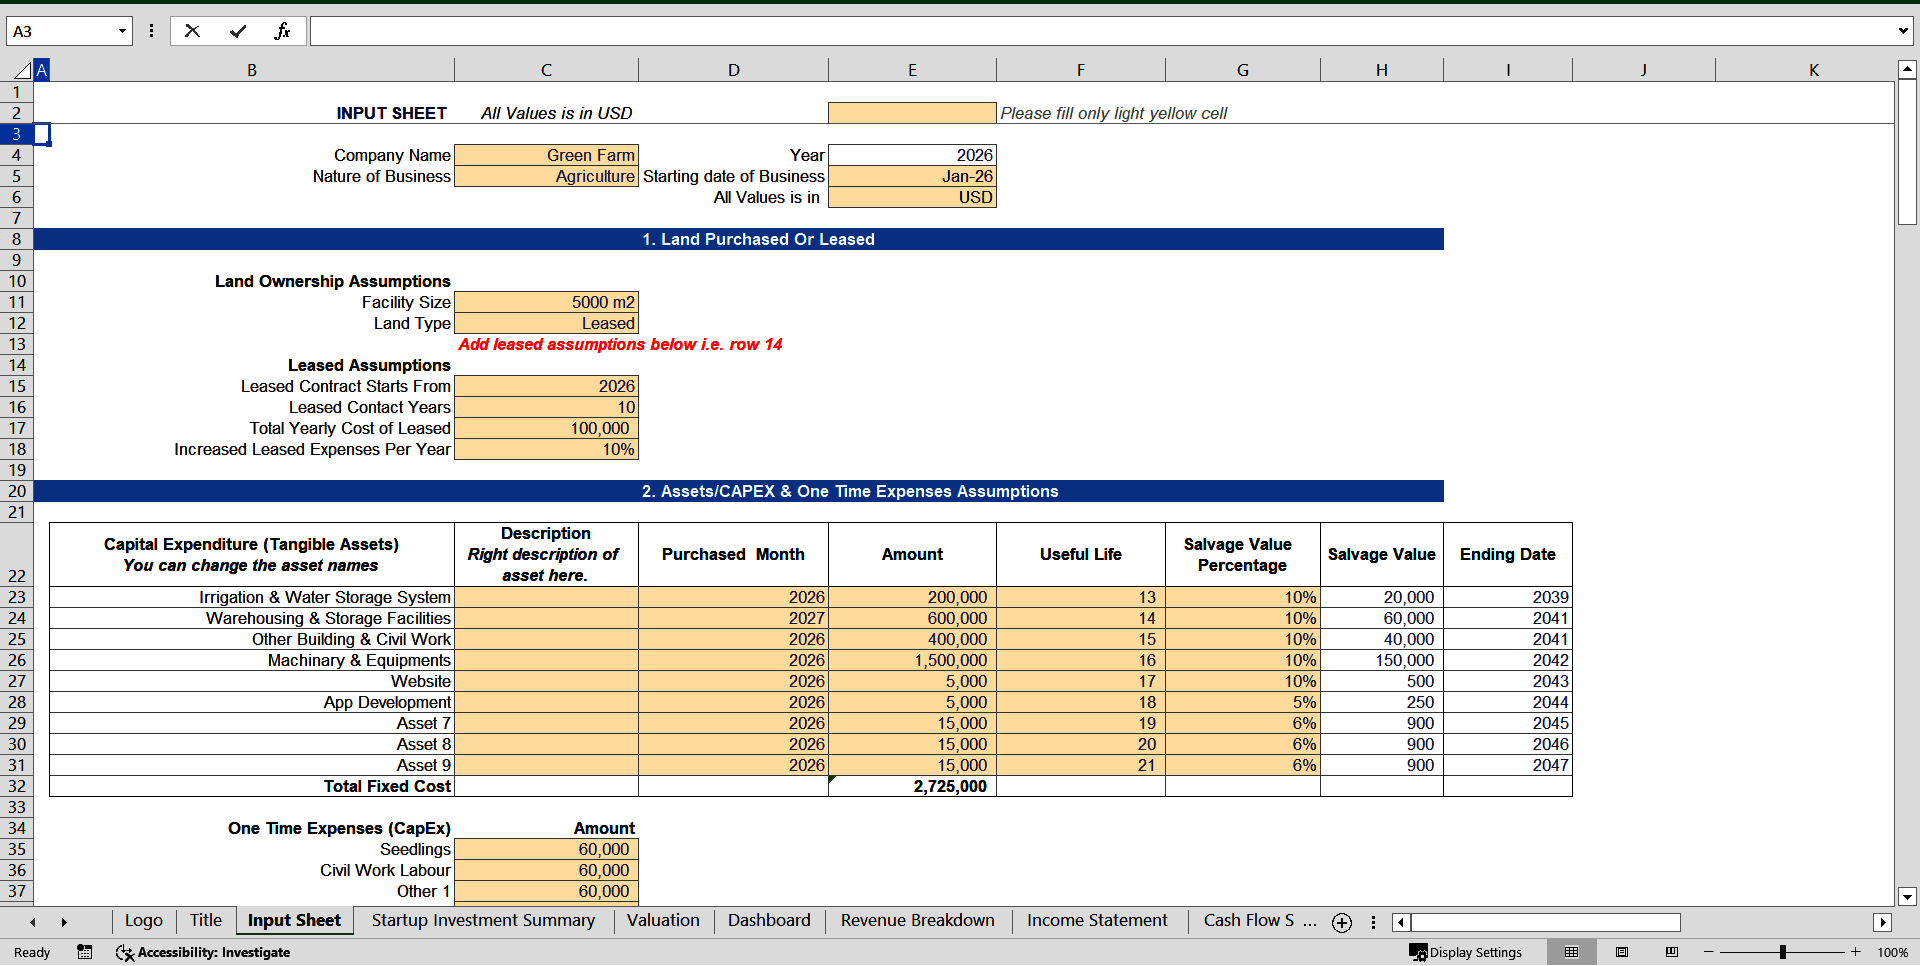Click the sheet navigation right arrow
This screenshot has height=966, width=1920.
click(64, 922)
